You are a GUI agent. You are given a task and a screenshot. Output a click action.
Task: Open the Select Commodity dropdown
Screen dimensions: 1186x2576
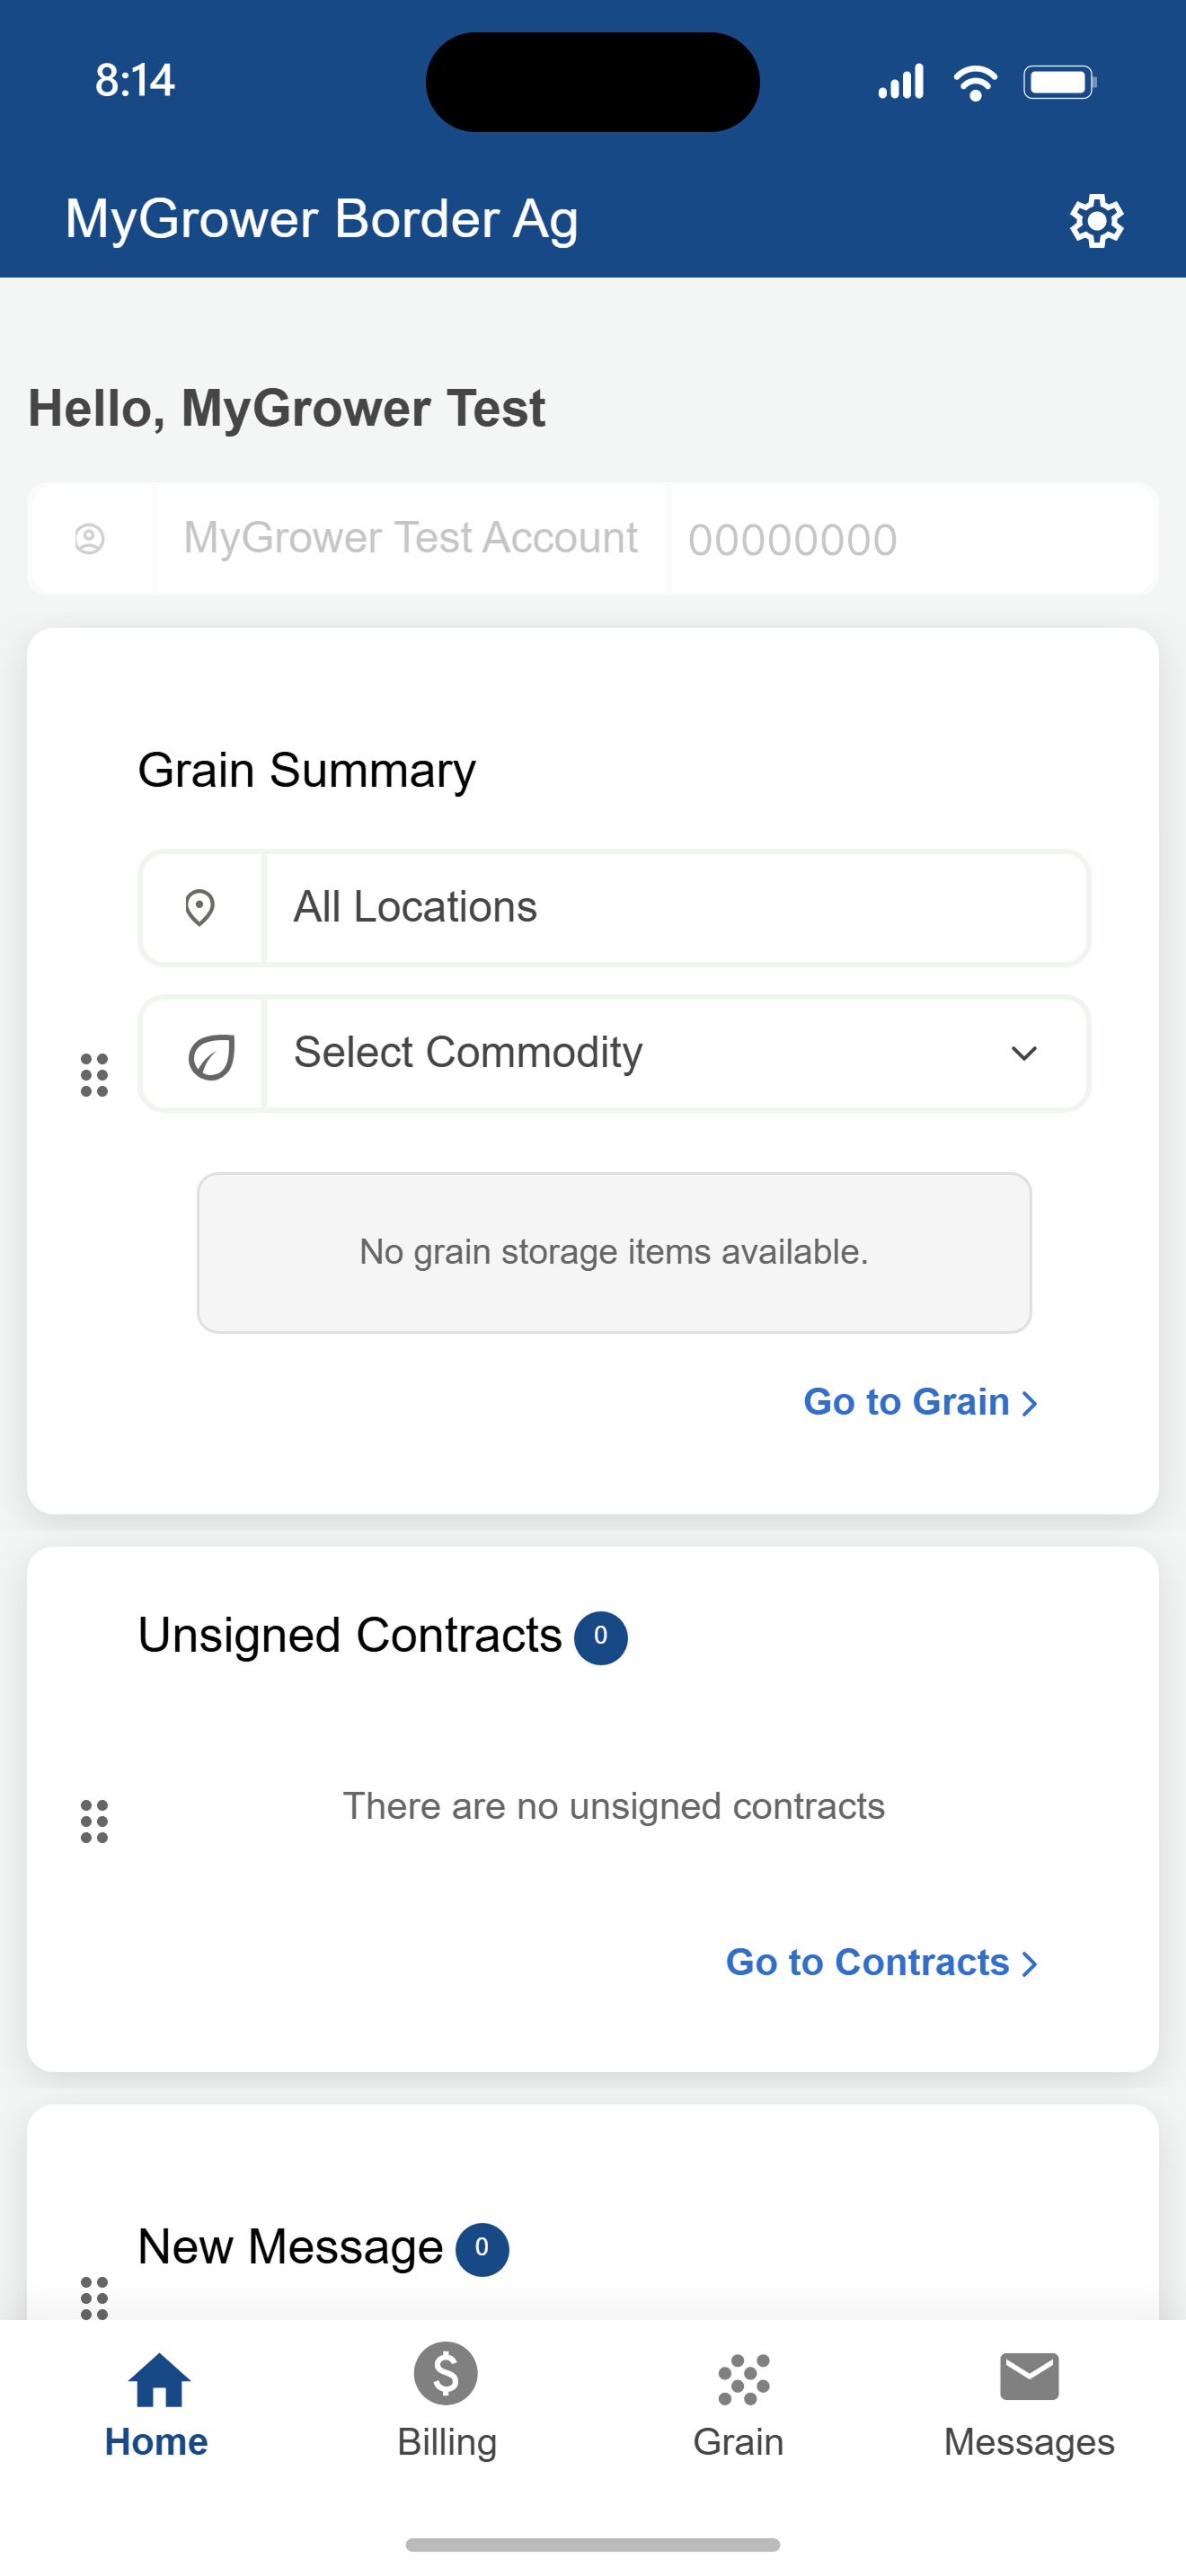(x=614, y=1053)
